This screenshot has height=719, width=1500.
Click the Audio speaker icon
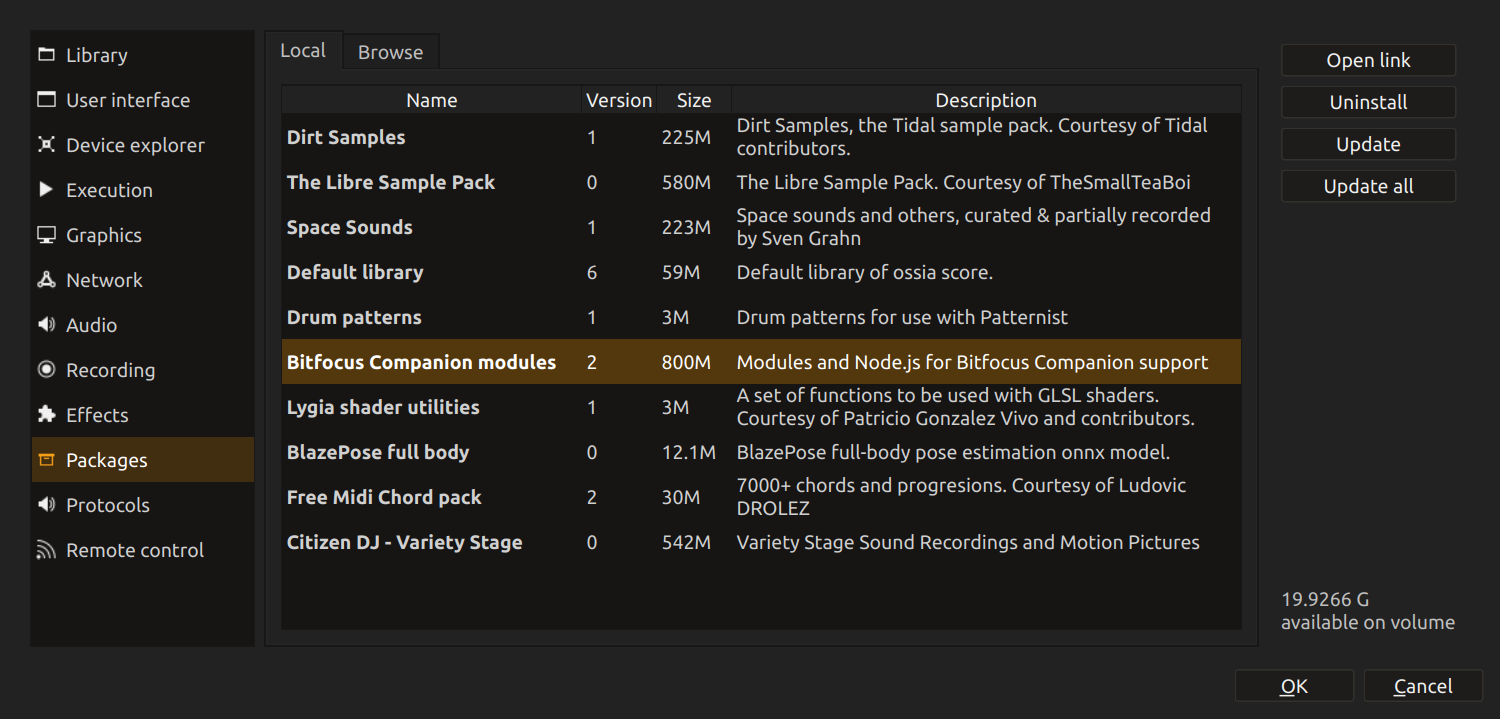coord(46,325)
